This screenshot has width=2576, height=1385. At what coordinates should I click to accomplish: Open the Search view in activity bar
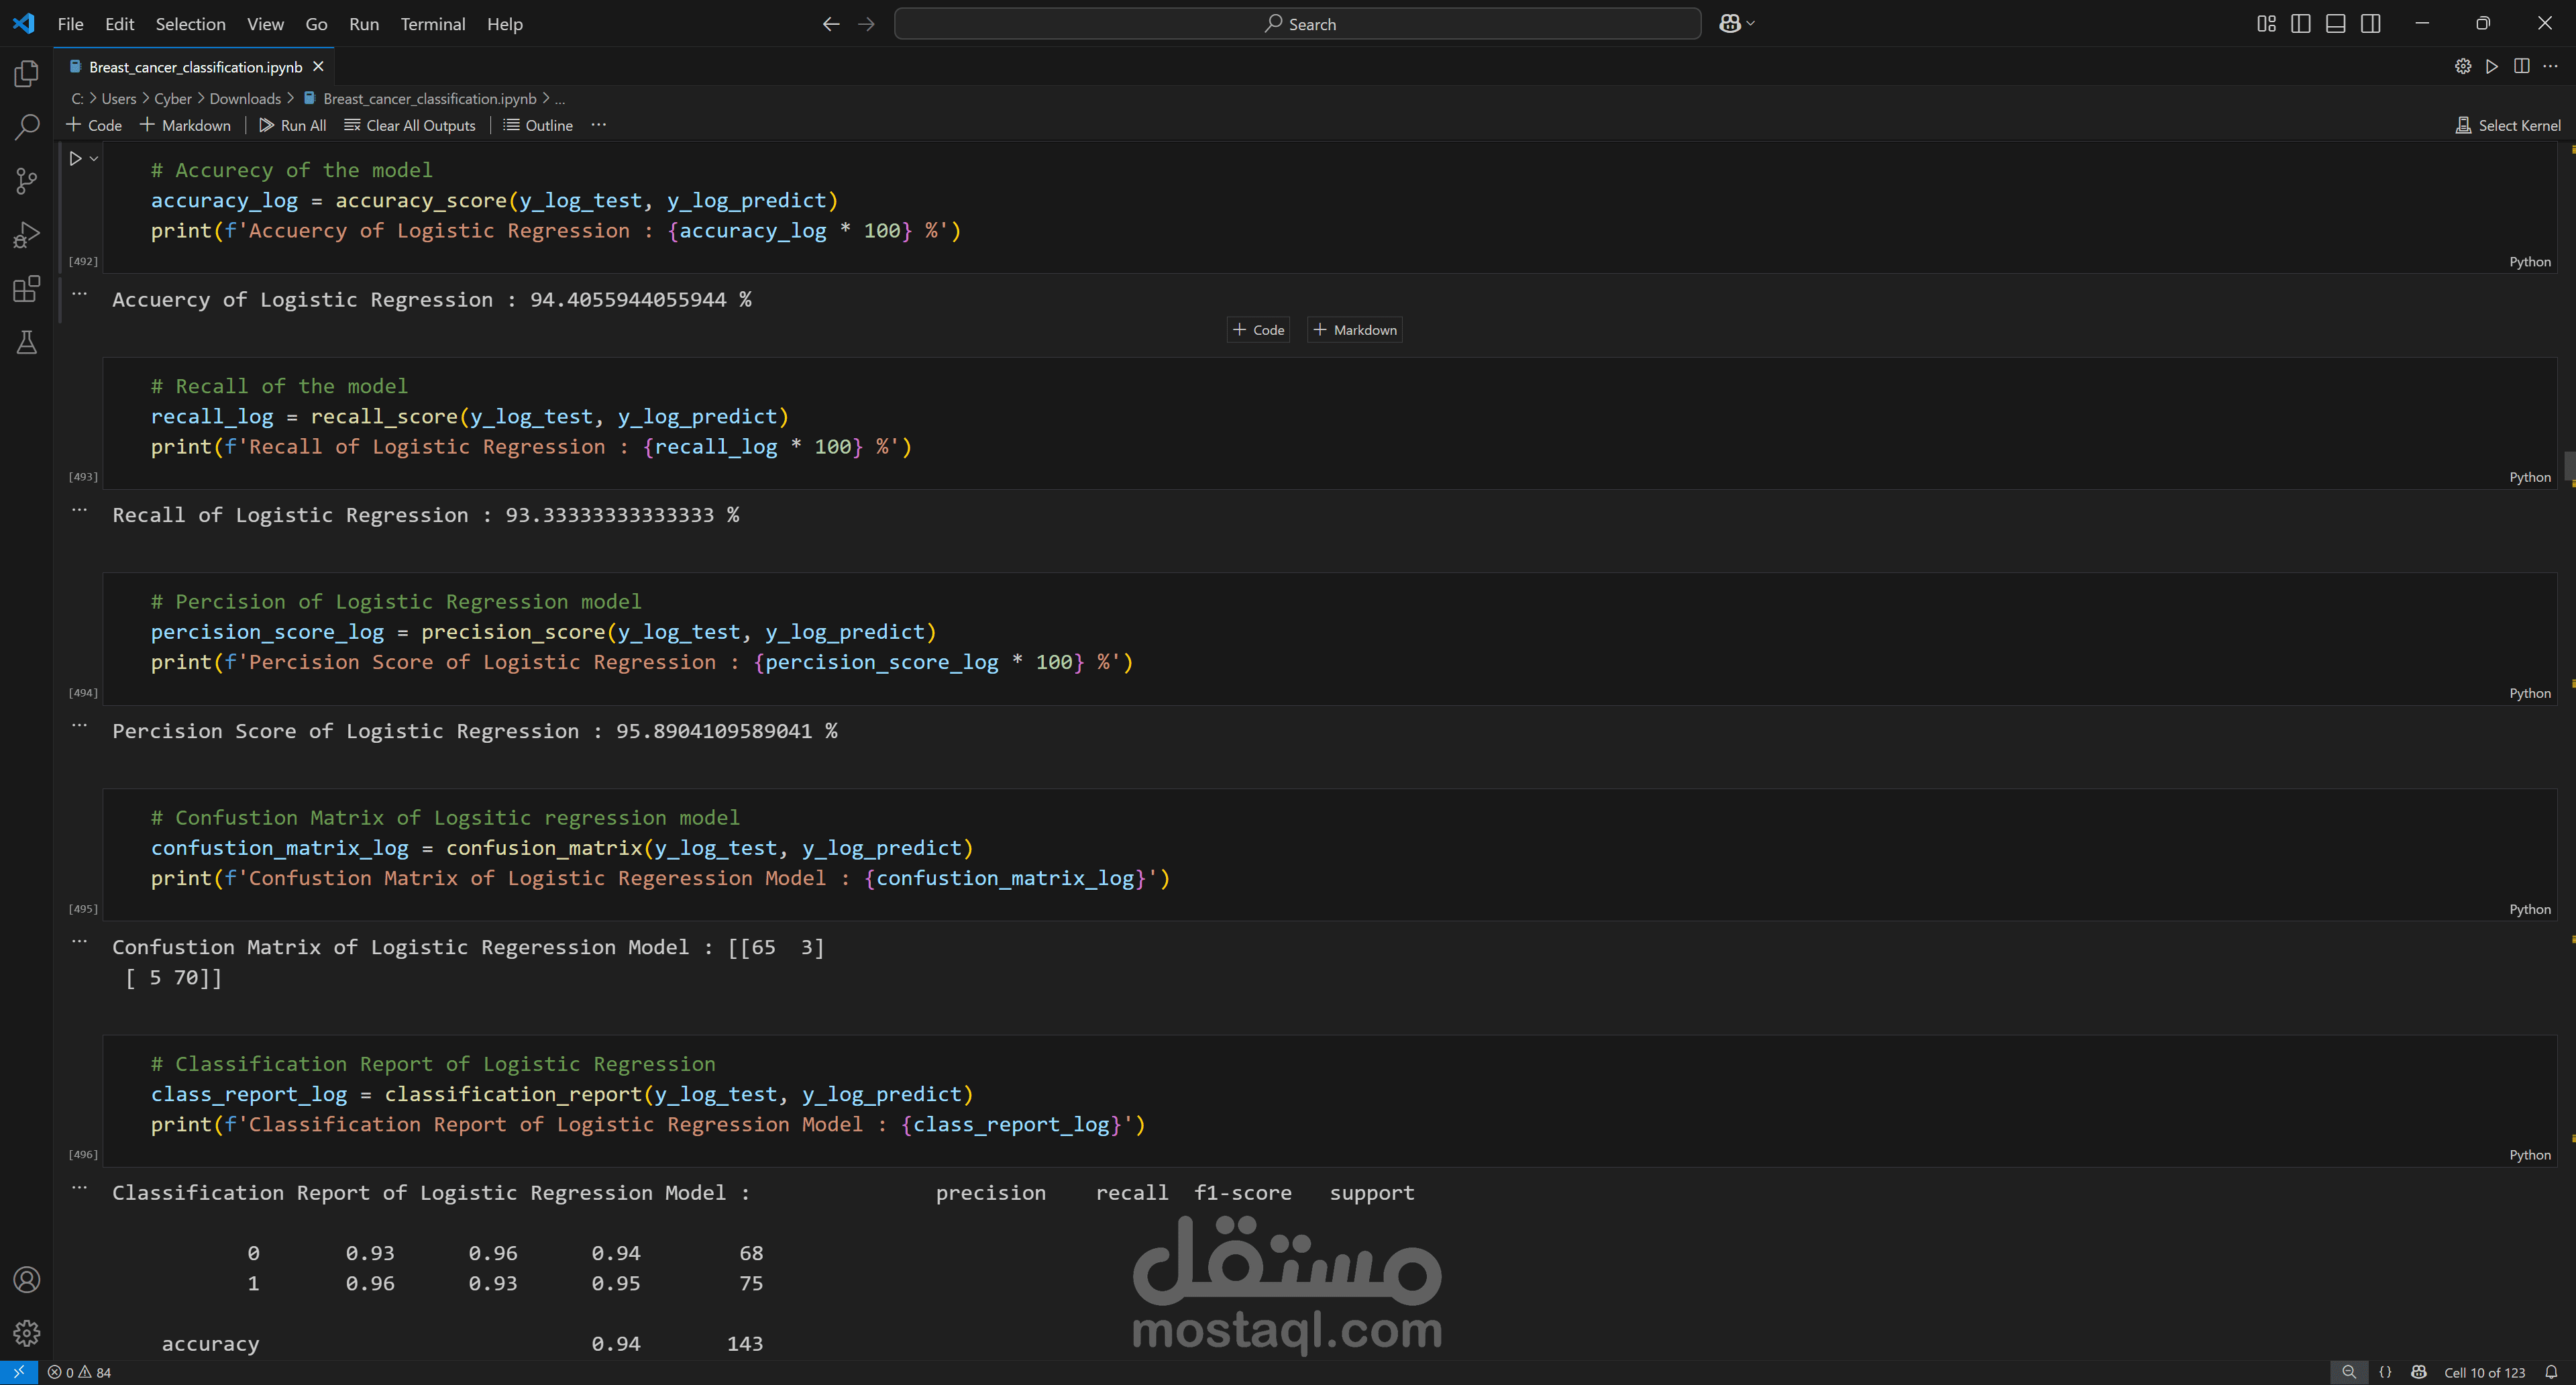27,127
